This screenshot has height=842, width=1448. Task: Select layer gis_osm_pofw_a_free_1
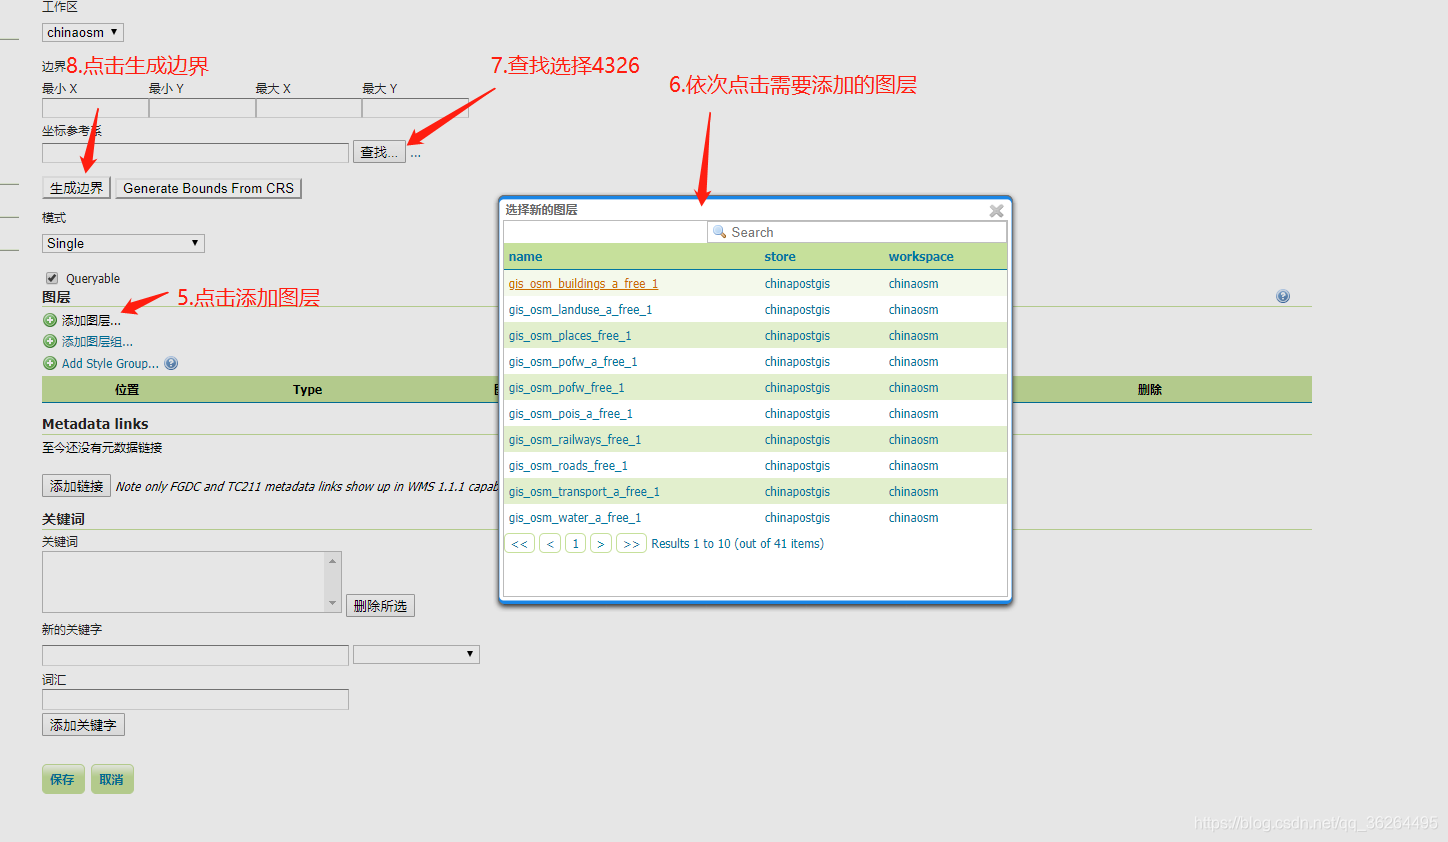573,361
